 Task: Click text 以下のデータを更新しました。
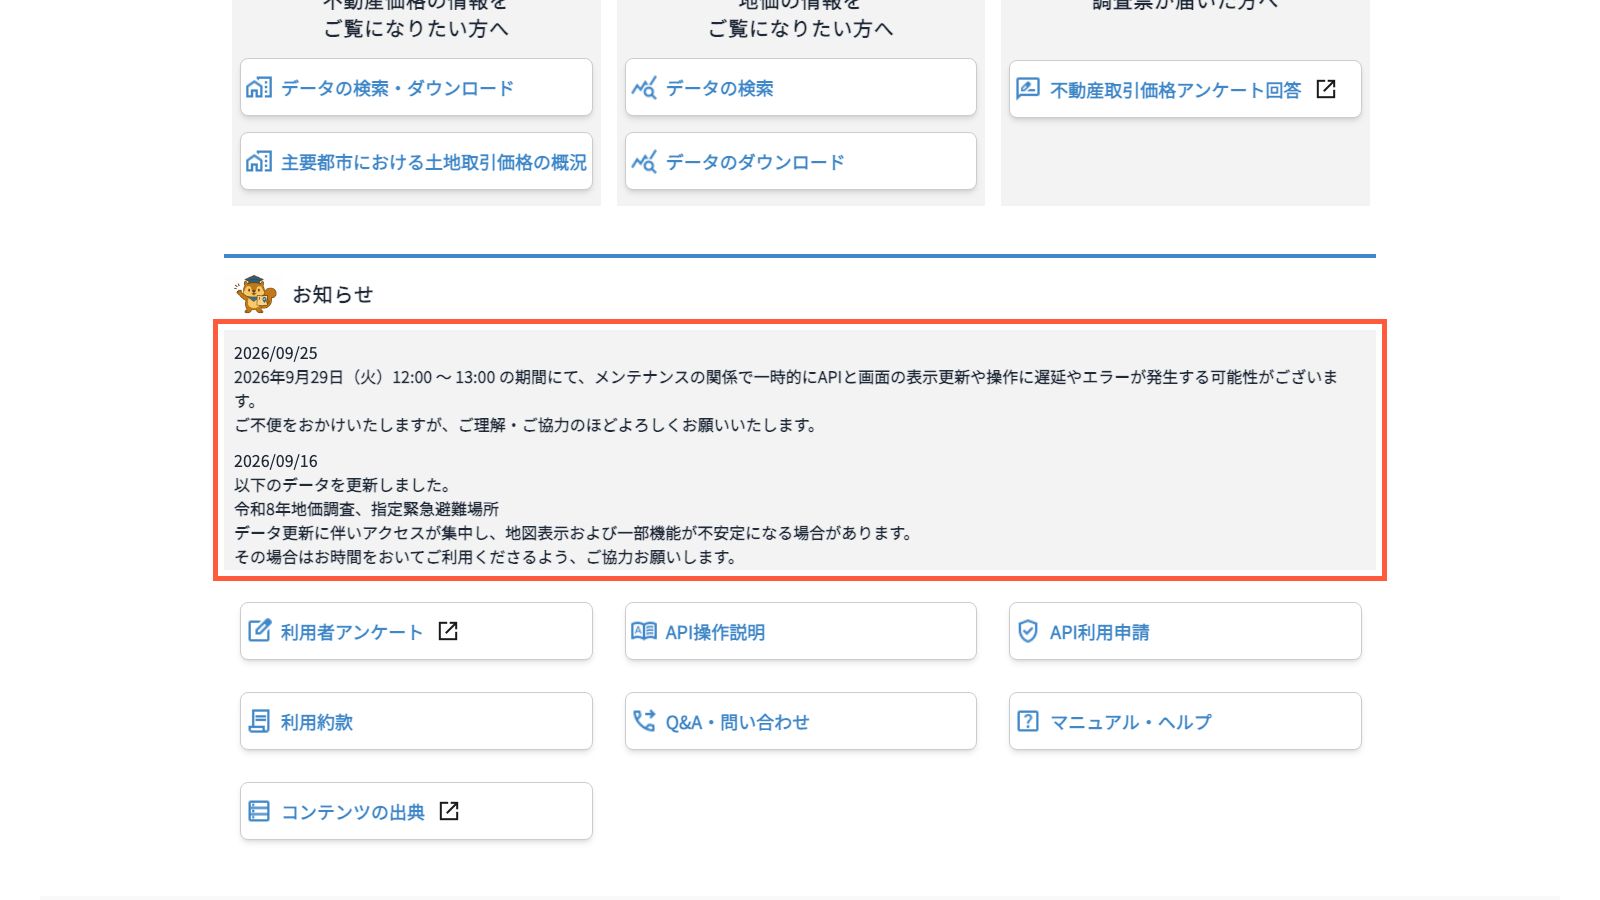coord(343,485)
